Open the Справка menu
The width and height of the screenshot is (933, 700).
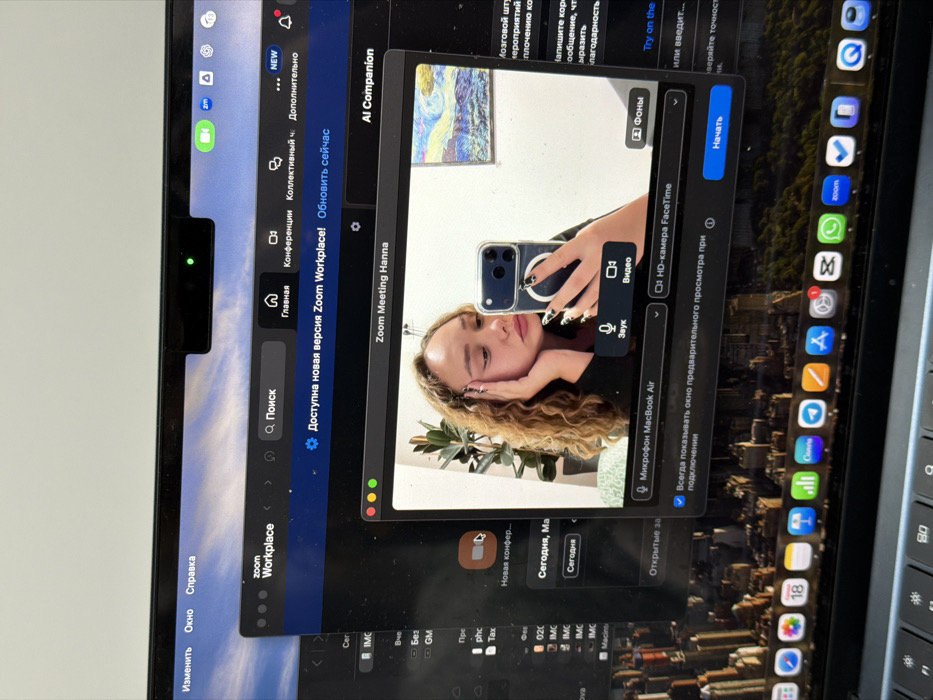click(190, 575)
